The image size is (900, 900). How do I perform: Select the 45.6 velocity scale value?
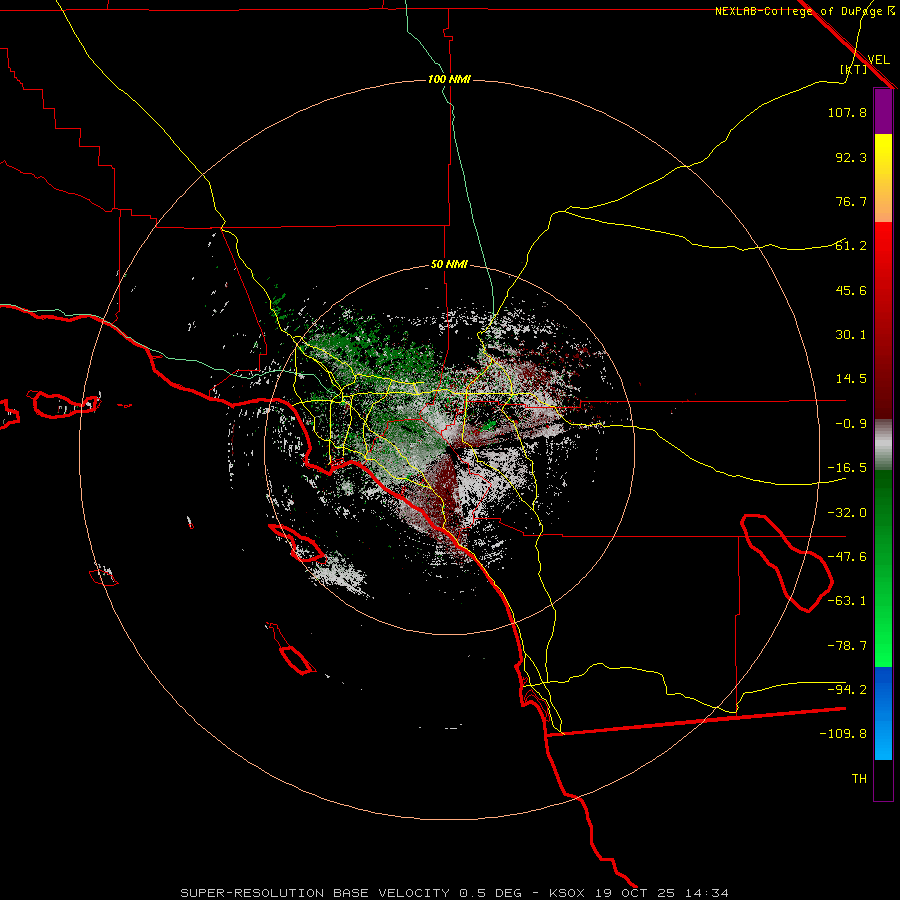point(851,290)
